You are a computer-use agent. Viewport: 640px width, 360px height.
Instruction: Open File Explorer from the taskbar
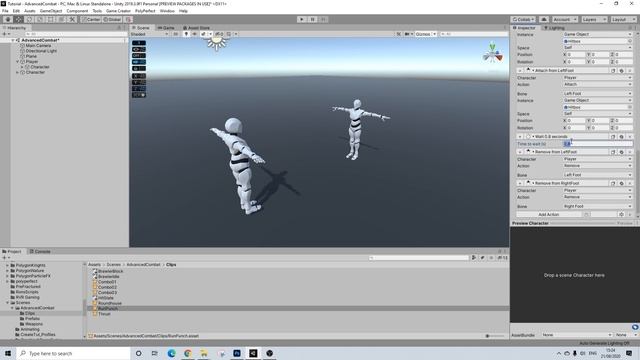click(204, 353)
